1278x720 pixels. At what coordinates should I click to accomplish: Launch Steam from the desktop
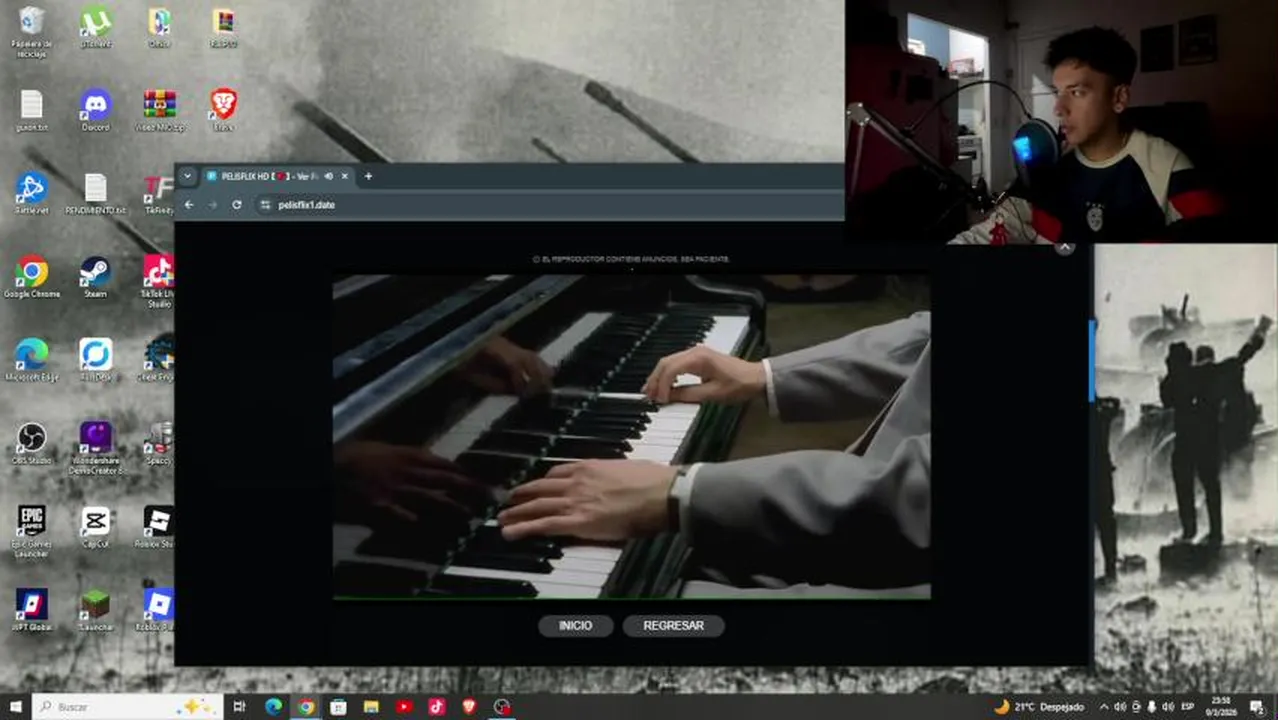(96, 277)
